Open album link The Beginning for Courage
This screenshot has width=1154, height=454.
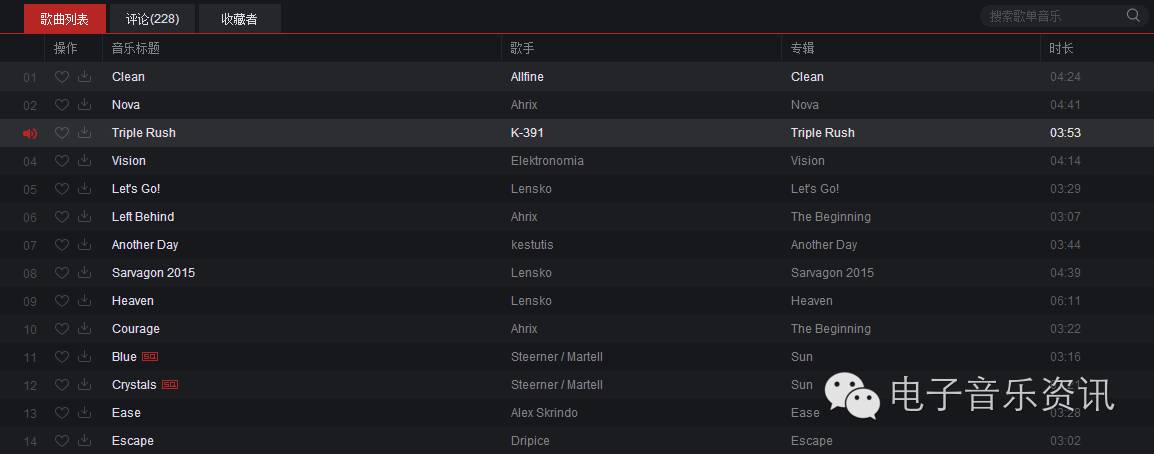(830, 329)
